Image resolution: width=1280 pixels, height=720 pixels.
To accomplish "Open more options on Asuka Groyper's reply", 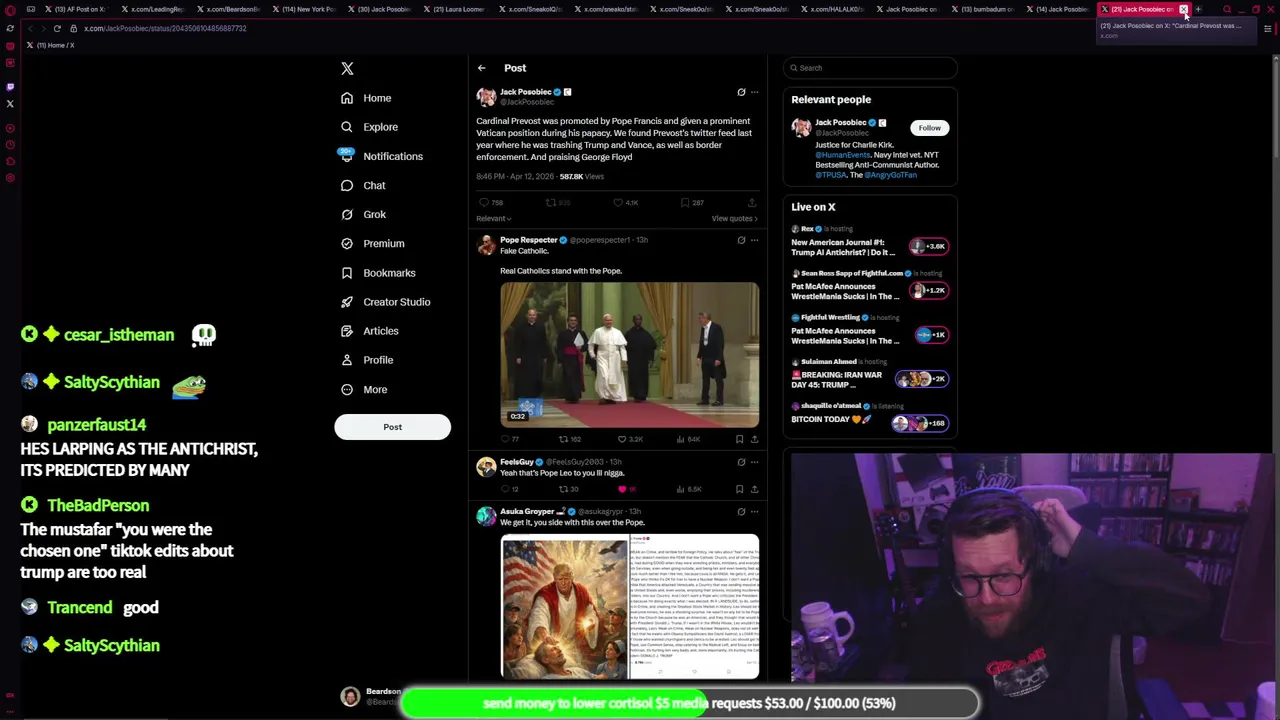I will coord(755,511).
